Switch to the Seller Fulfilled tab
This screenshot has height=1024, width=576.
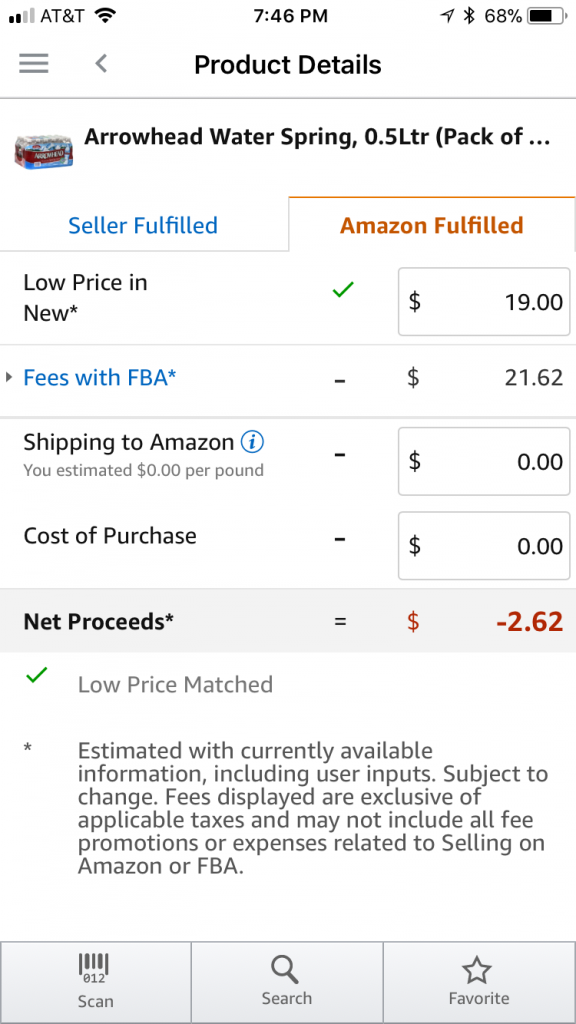pos(143,225)
